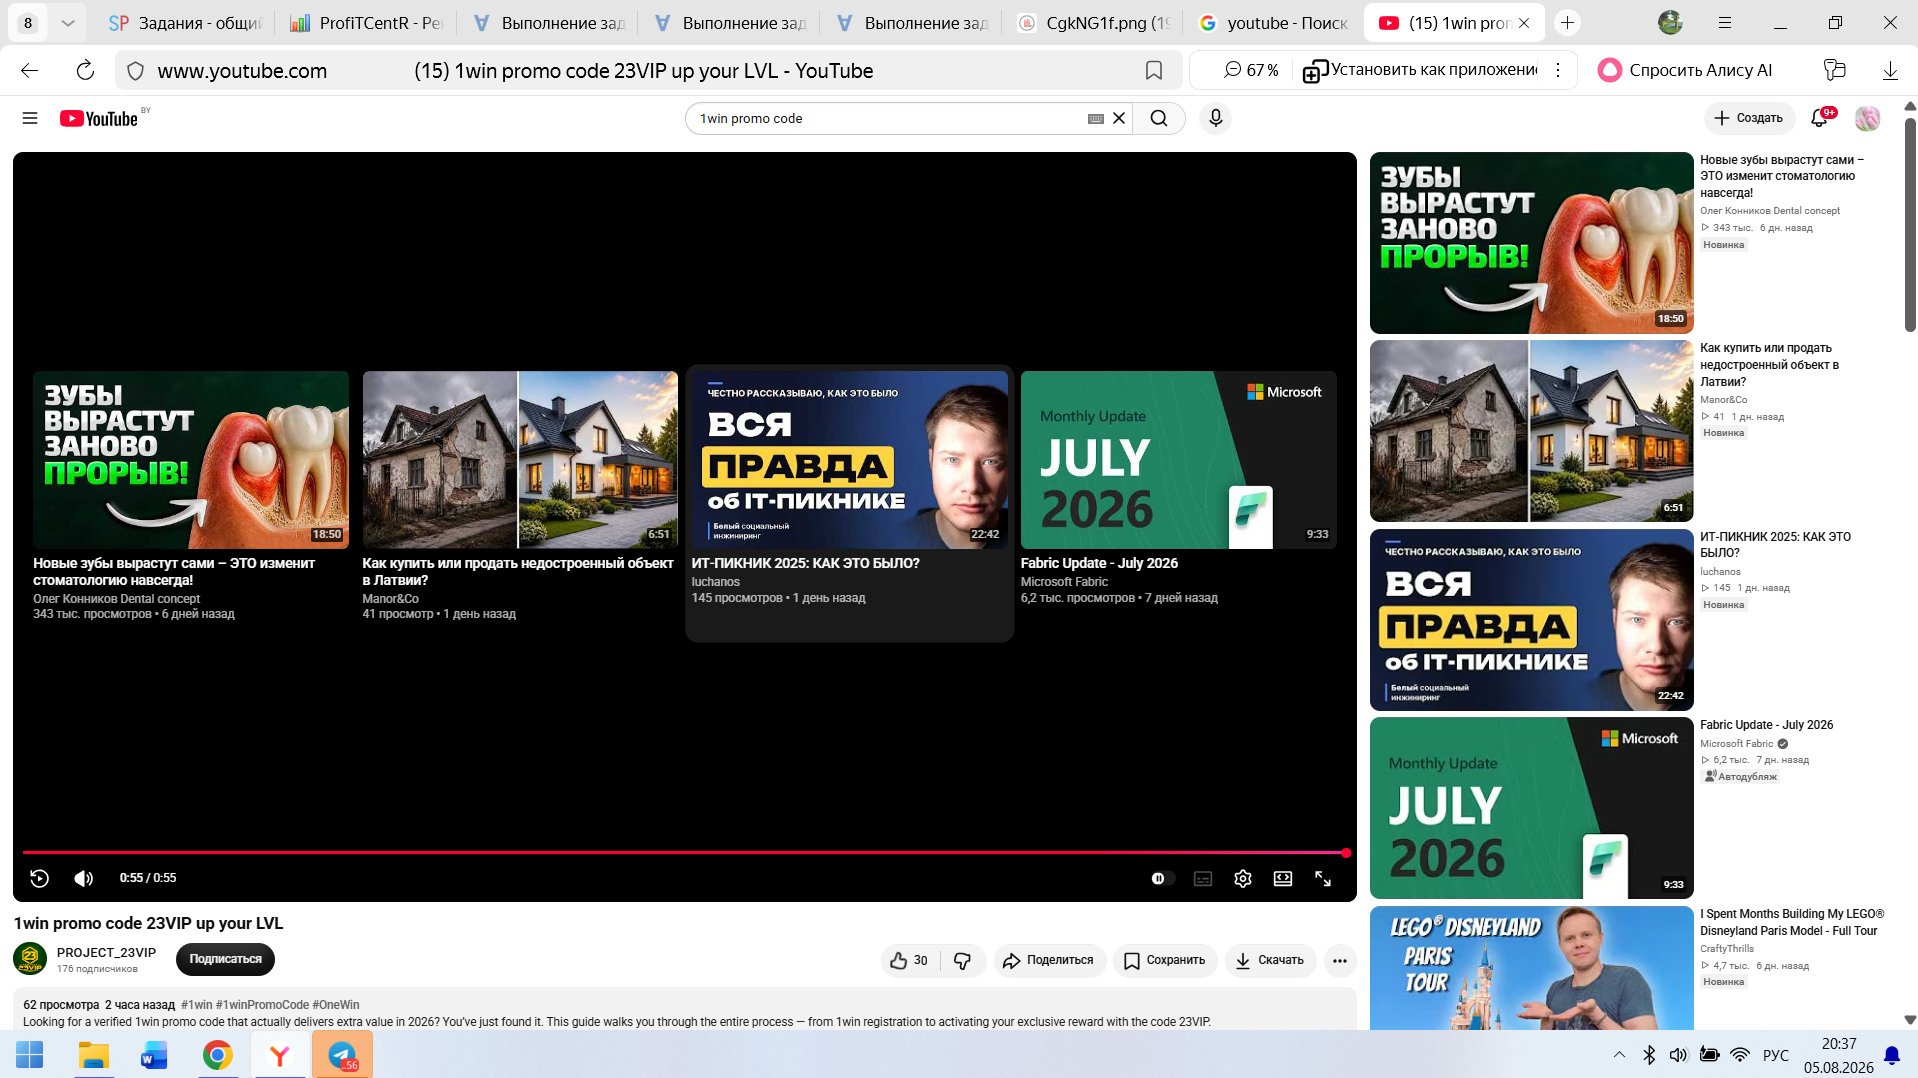
Task: Open sidebar title 'Fabric Update - July 2026'
Action: pos(1766,725)
